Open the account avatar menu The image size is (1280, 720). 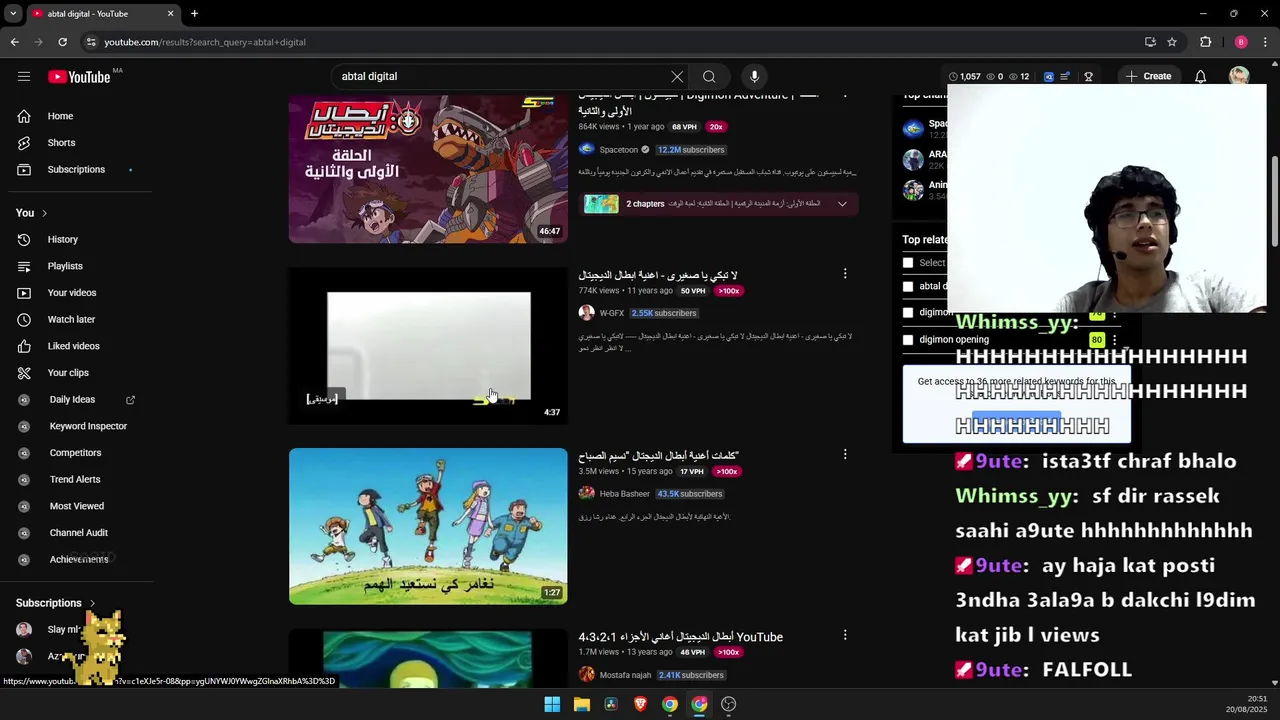[x=1239, y=77]
